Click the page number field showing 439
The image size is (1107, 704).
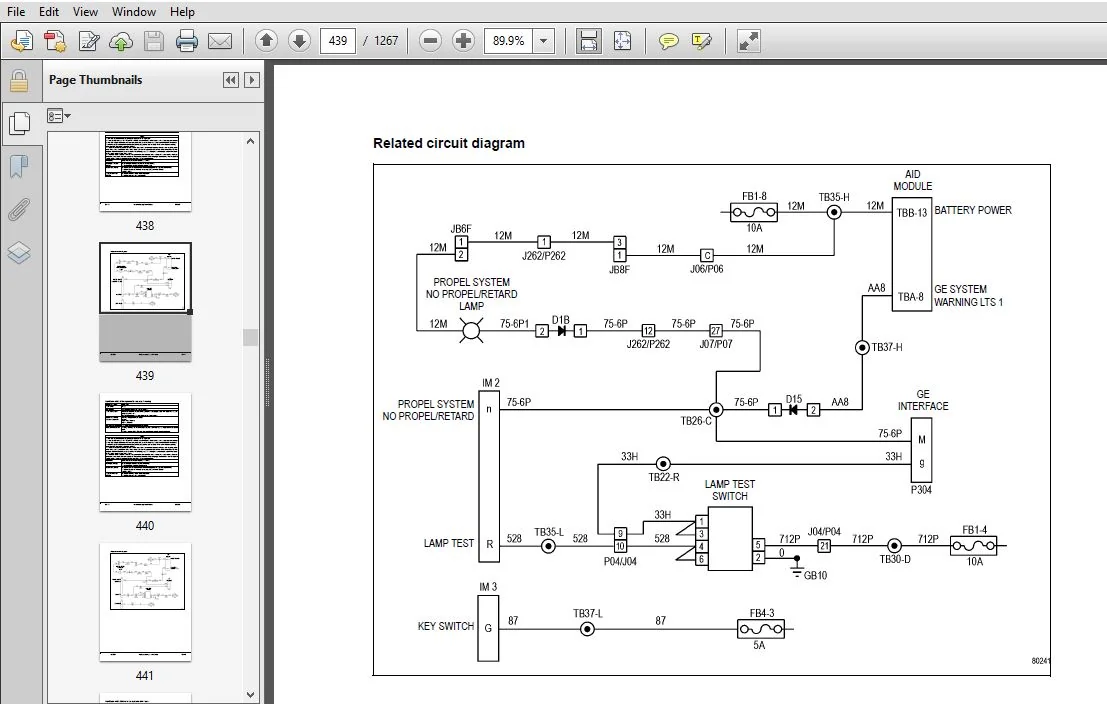[337, 41]
